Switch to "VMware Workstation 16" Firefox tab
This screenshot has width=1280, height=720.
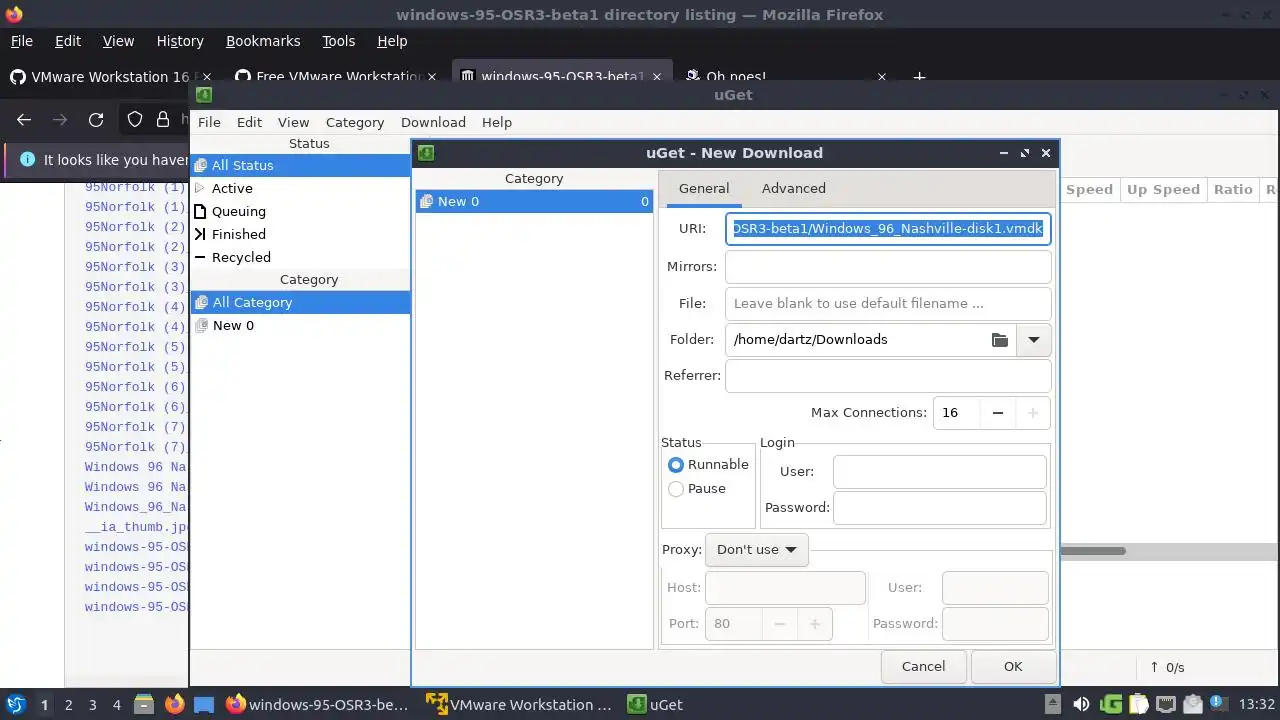coord(110,76)
